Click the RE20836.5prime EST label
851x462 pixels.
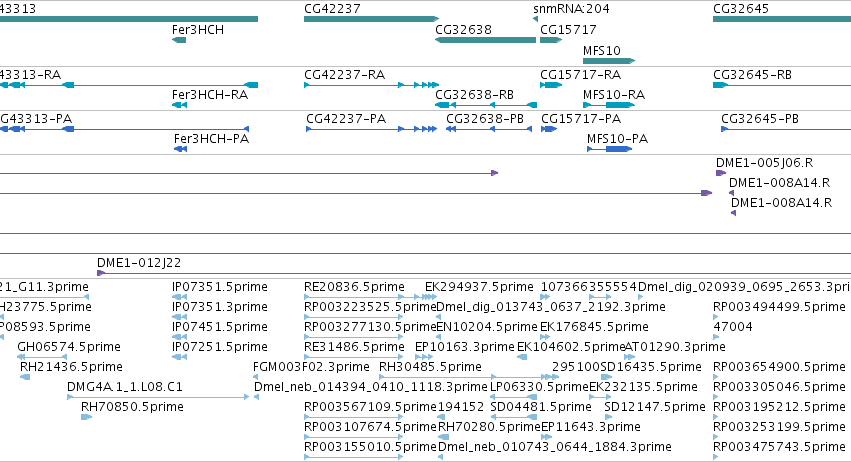coord(354,287)
